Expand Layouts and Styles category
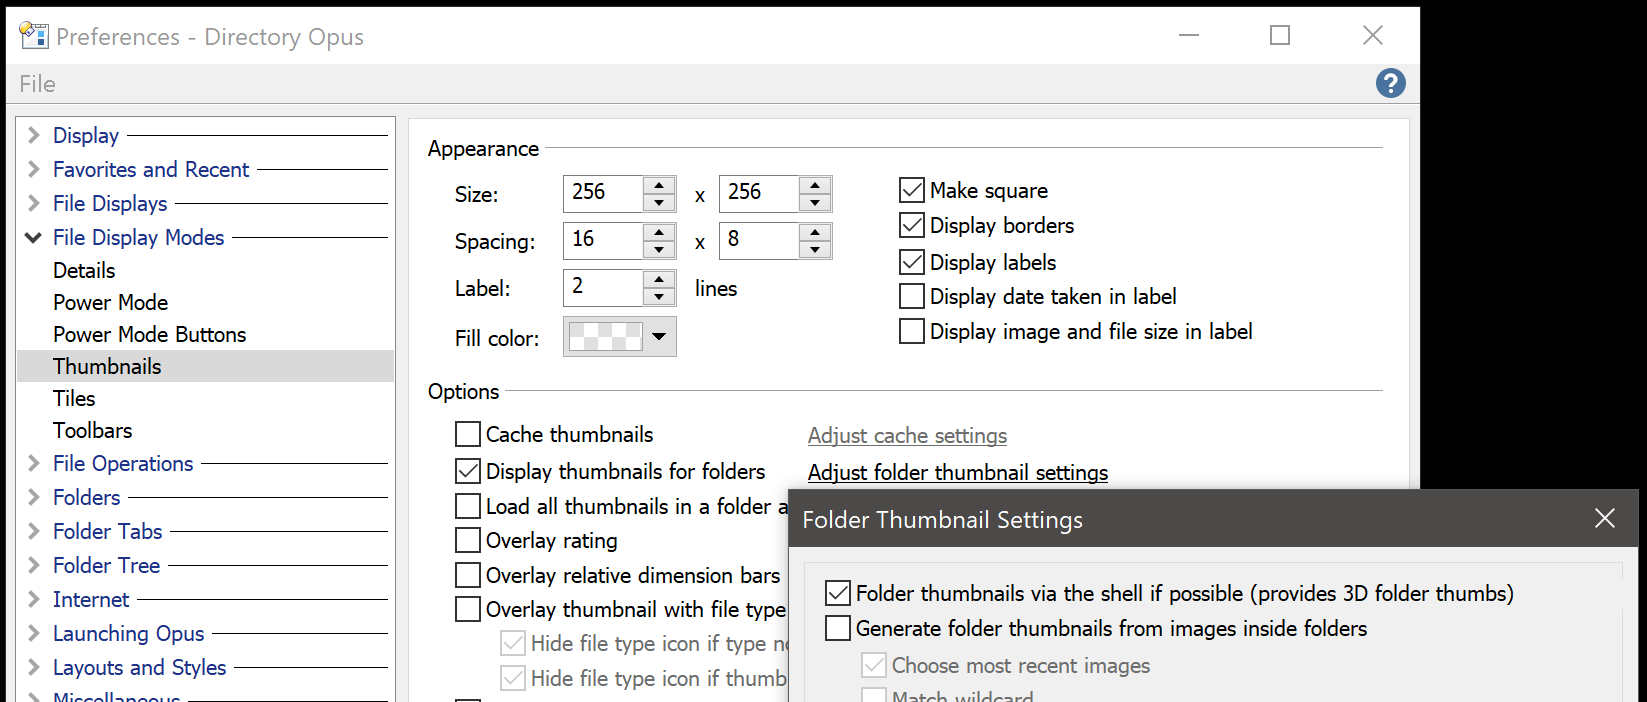Image resolution: width=1647 pixels, height=702 pixels. click(x=33, y=667)
